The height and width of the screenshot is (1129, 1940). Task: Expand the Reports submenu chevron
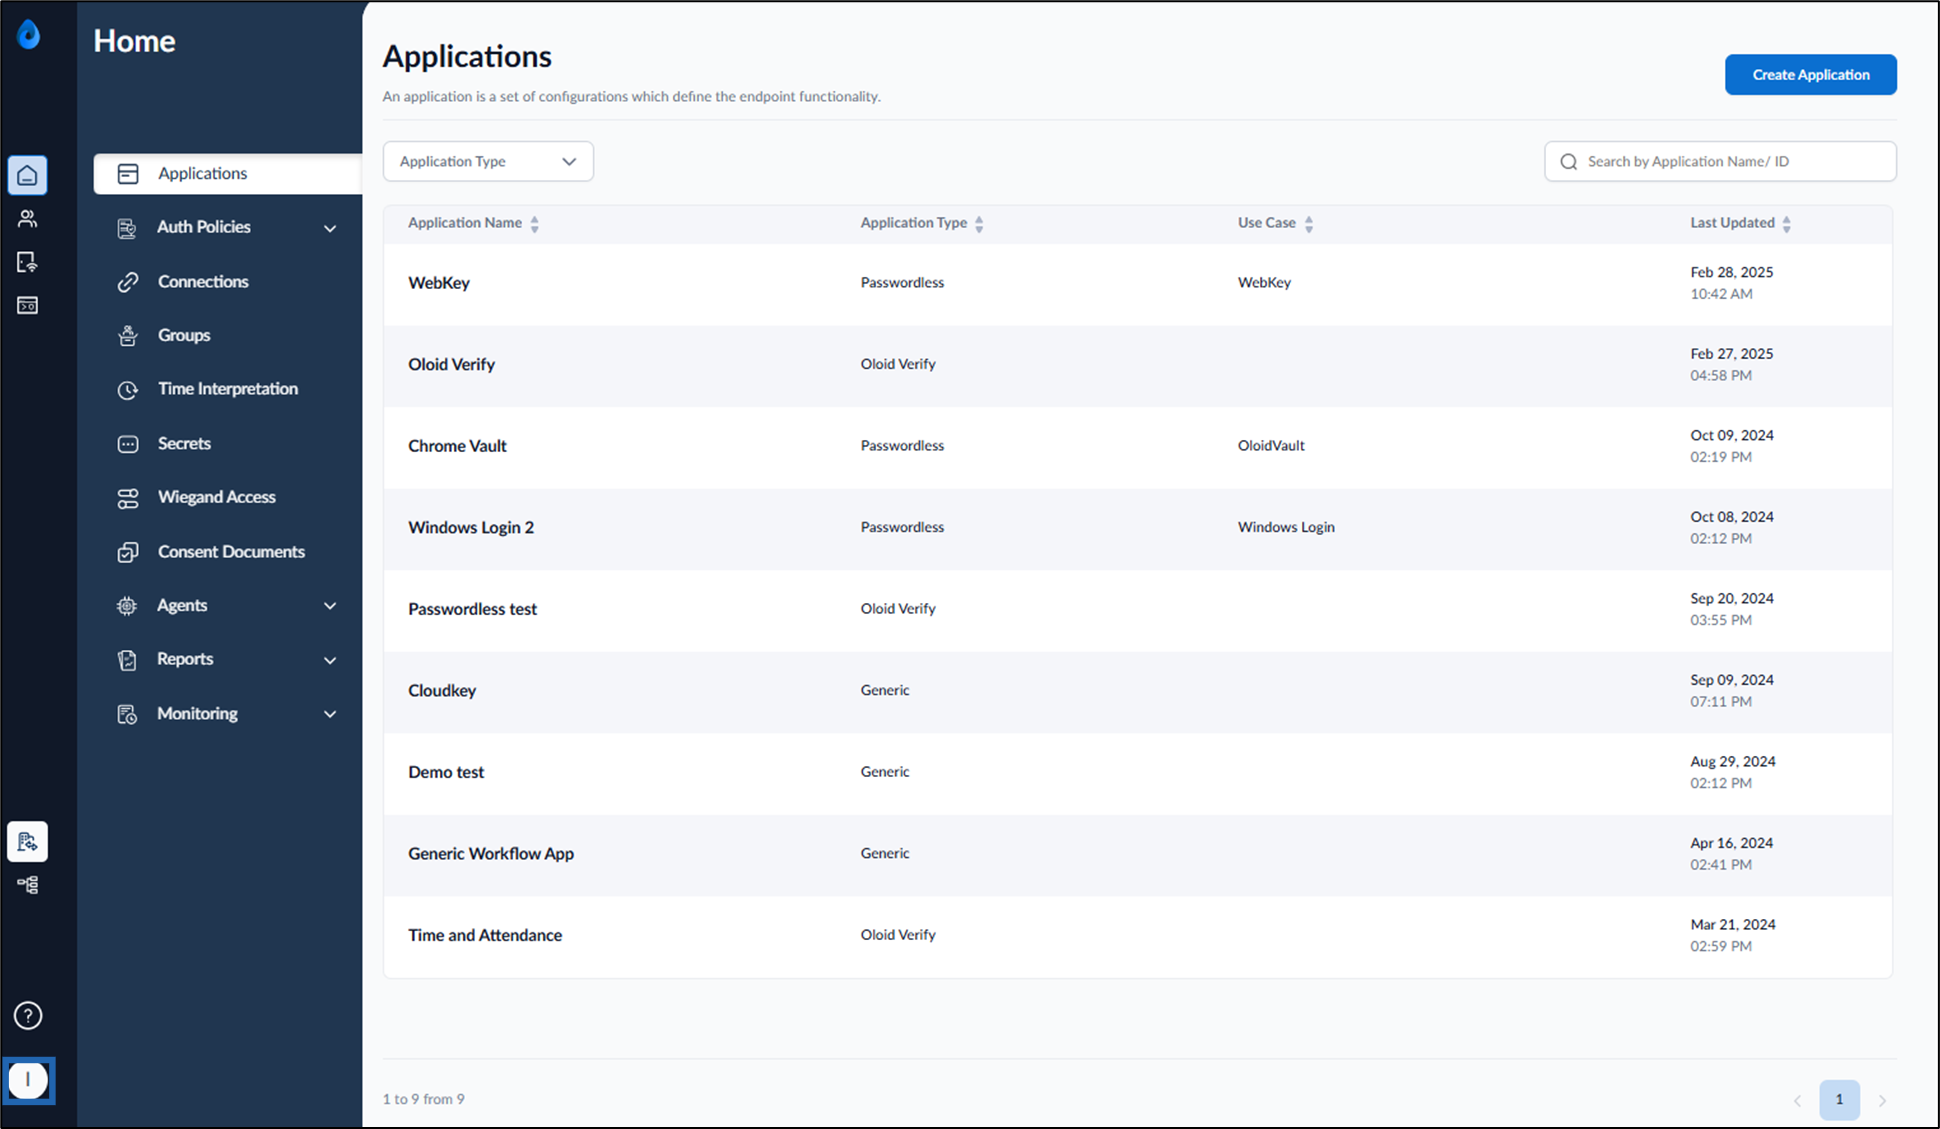pyautogui.click(x=330, y=660)
